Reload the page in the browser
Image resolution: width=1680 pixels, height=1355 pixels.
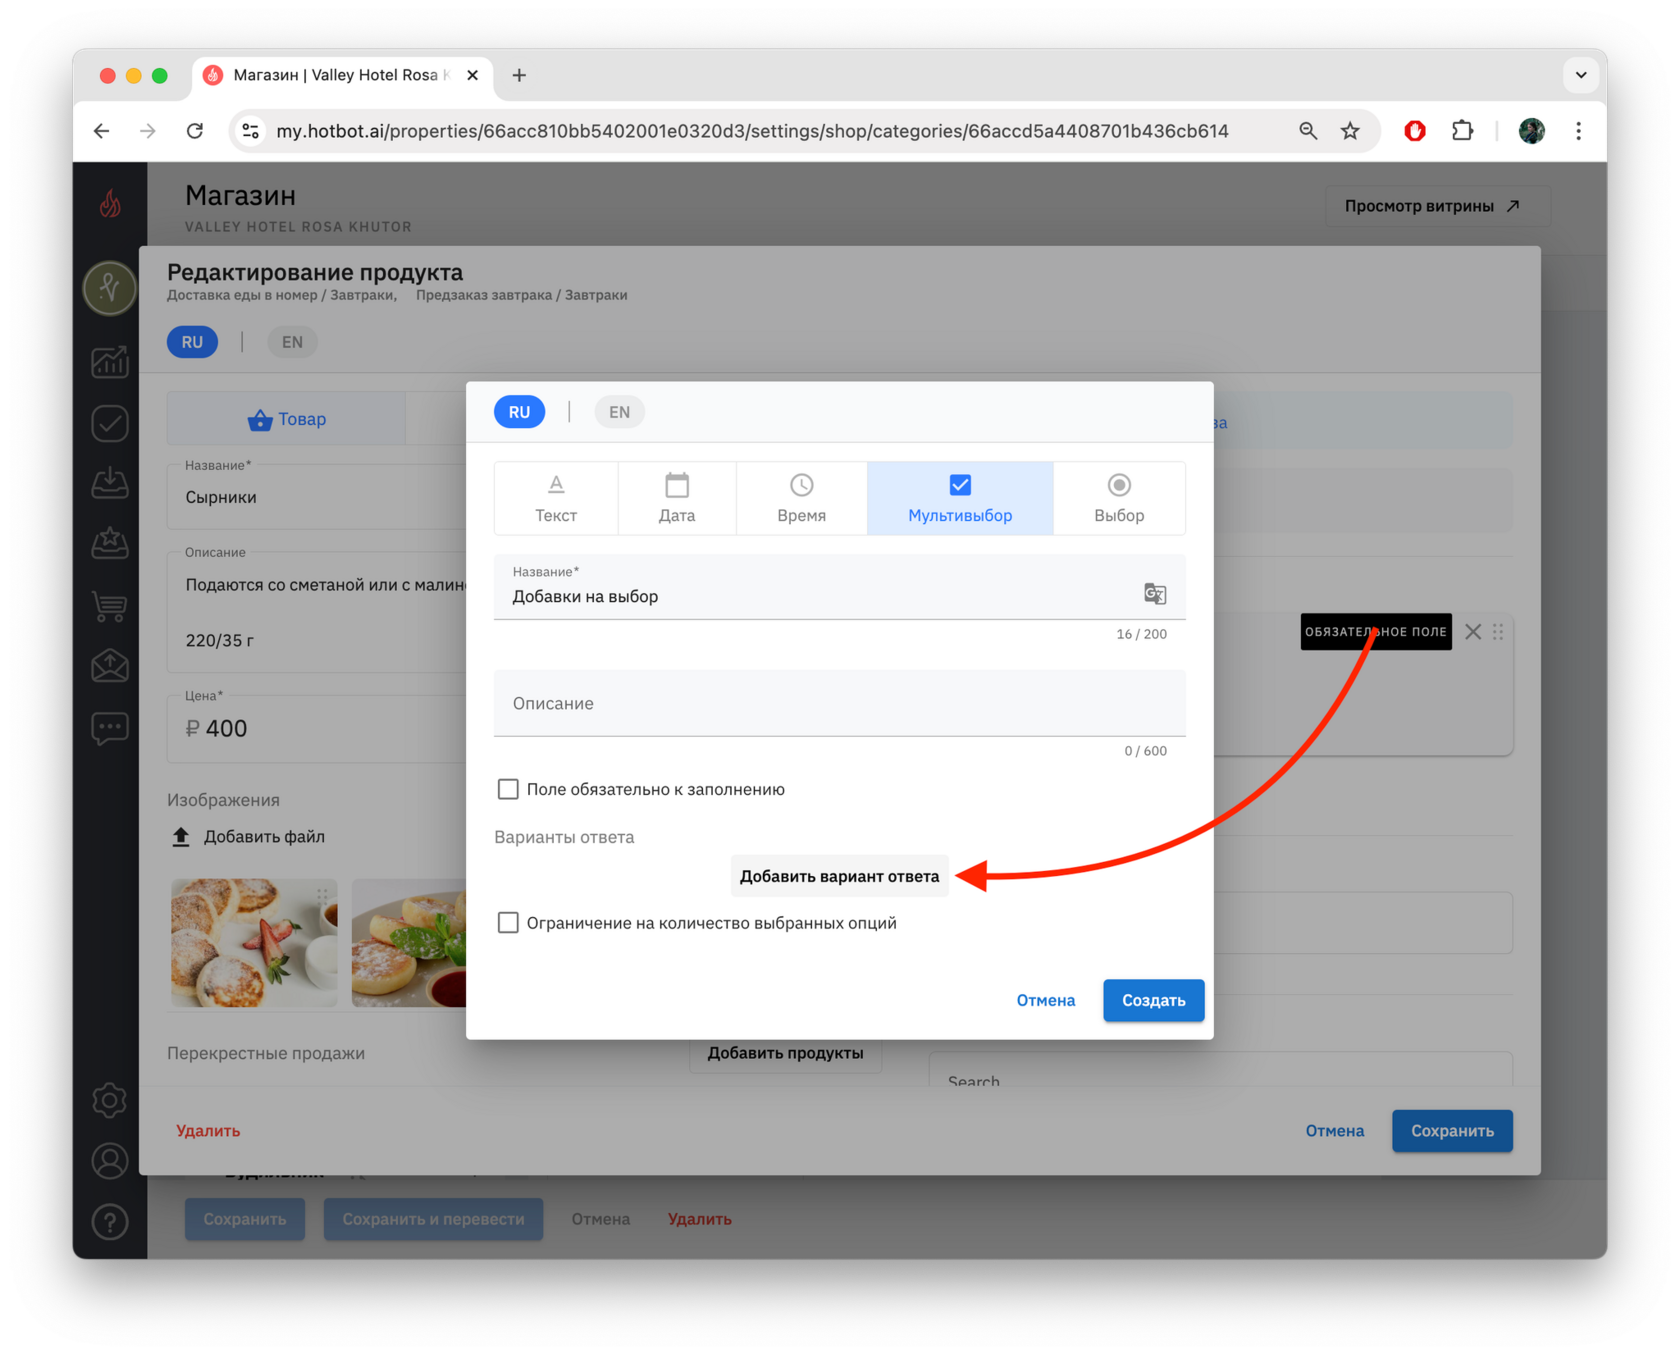(195, 131)
